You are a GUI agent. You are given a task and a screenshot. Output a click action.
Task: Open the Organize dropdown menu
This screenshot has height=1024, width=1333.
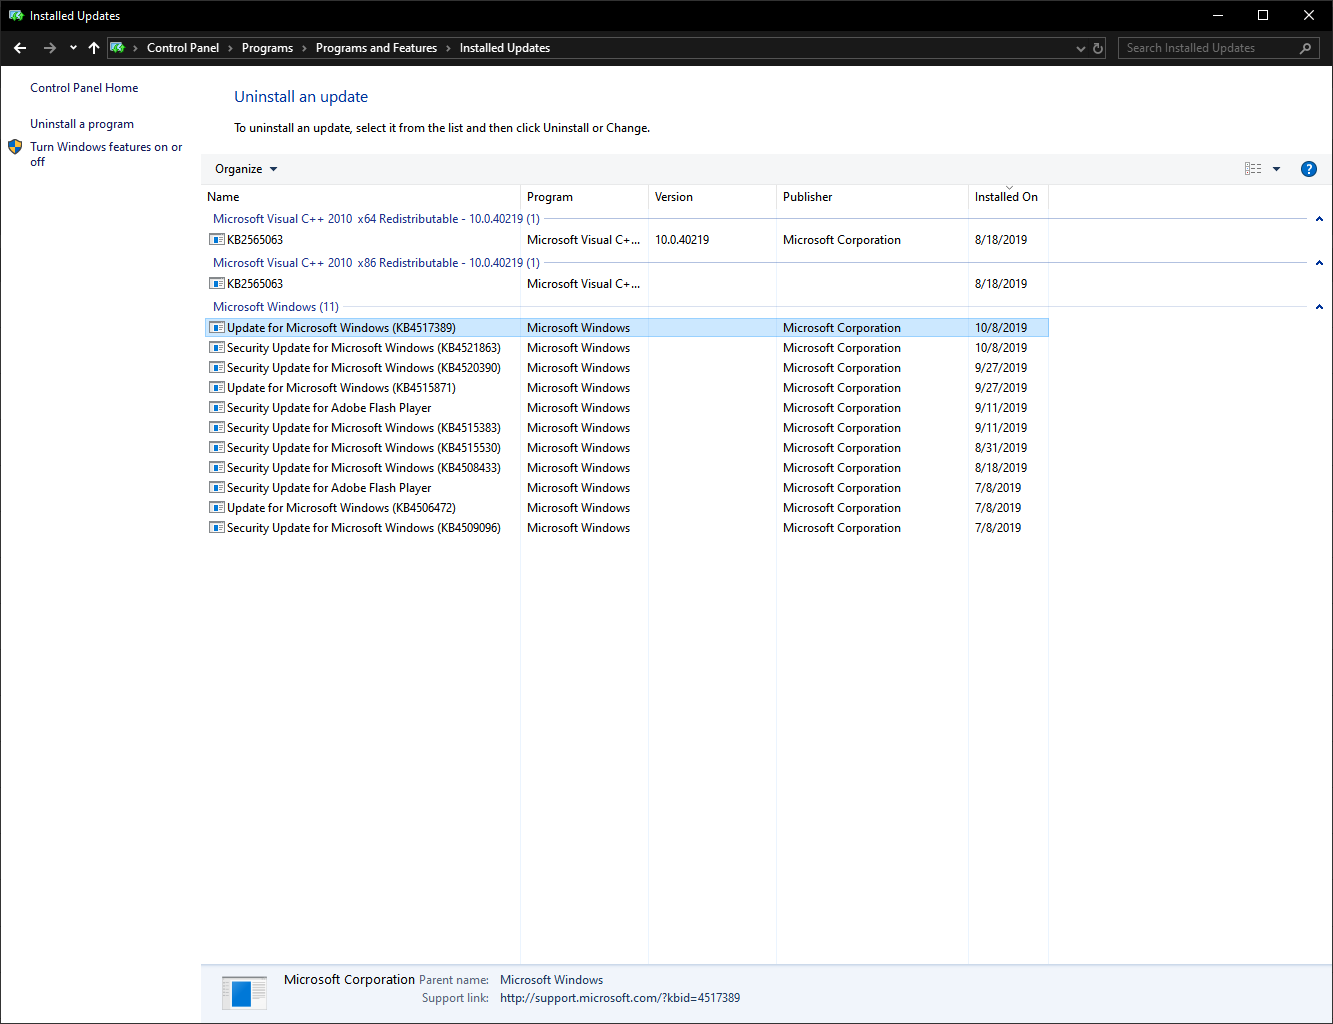point(246,169)
